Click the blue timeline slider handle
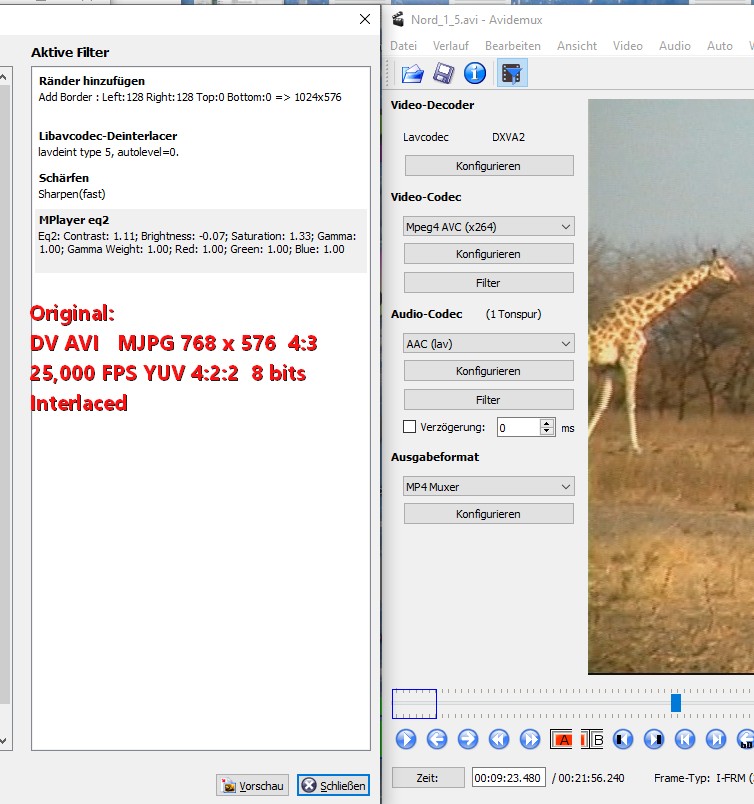 [x=676, y=703]
